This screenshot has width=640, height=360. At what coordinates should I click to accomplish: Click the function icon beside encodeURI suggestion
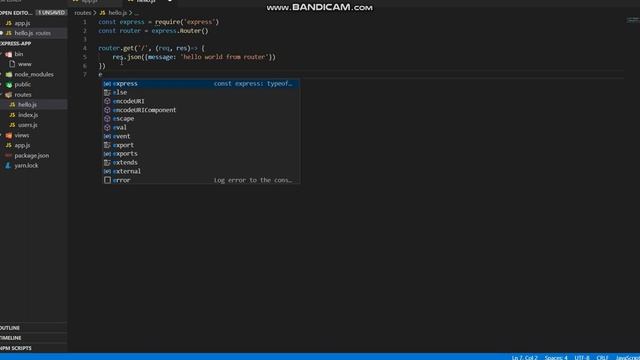(107, 101)
